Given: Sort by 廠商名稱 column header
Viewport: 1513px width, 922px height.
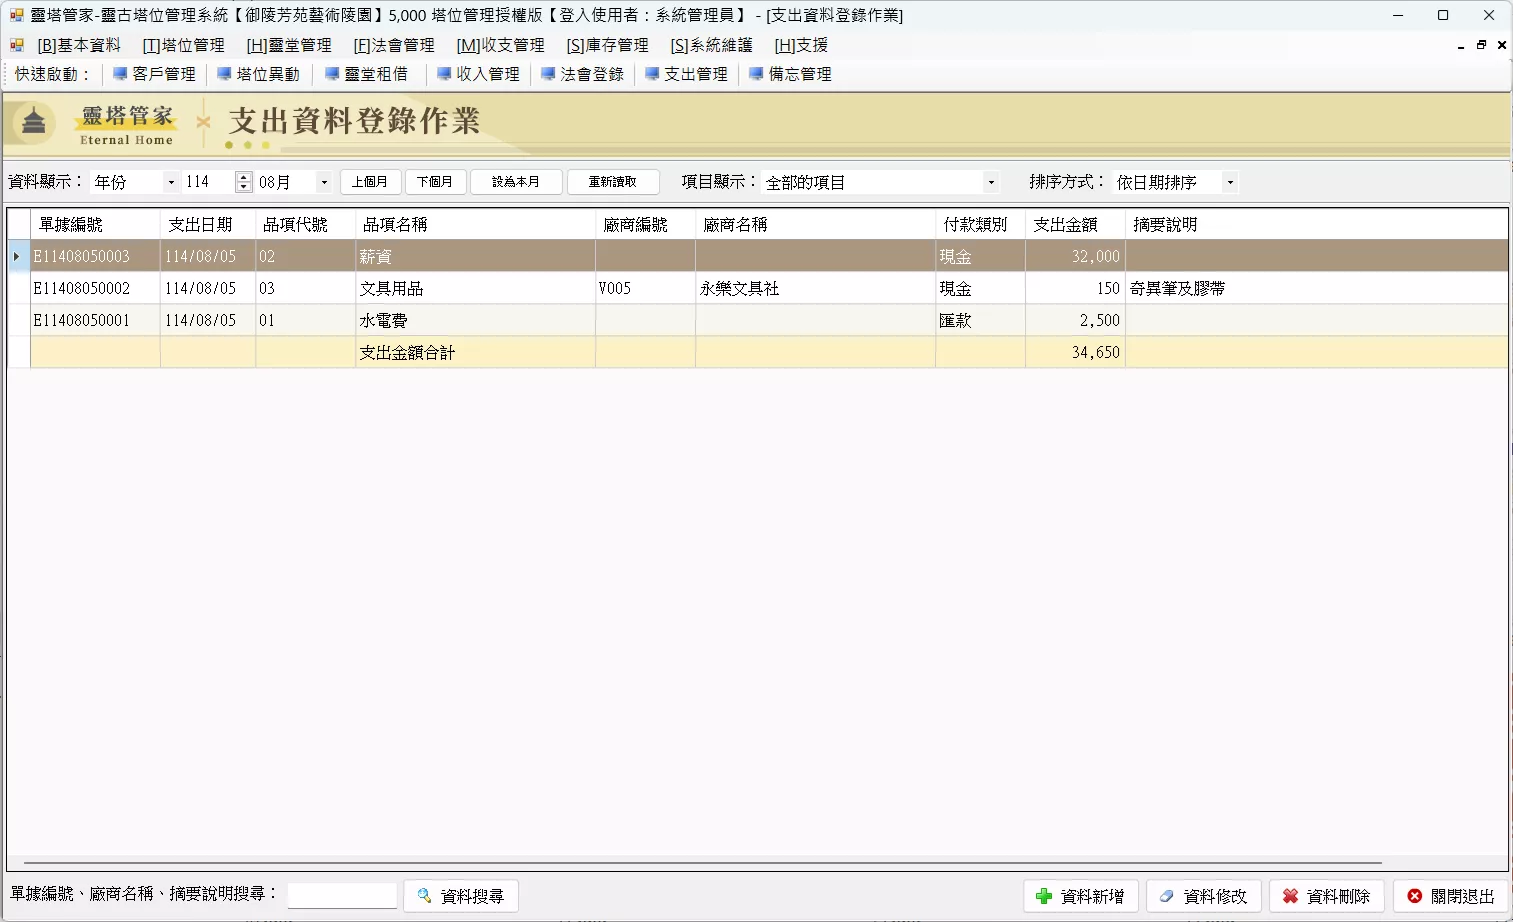Looking at the screenshot, I should [815, 225].
